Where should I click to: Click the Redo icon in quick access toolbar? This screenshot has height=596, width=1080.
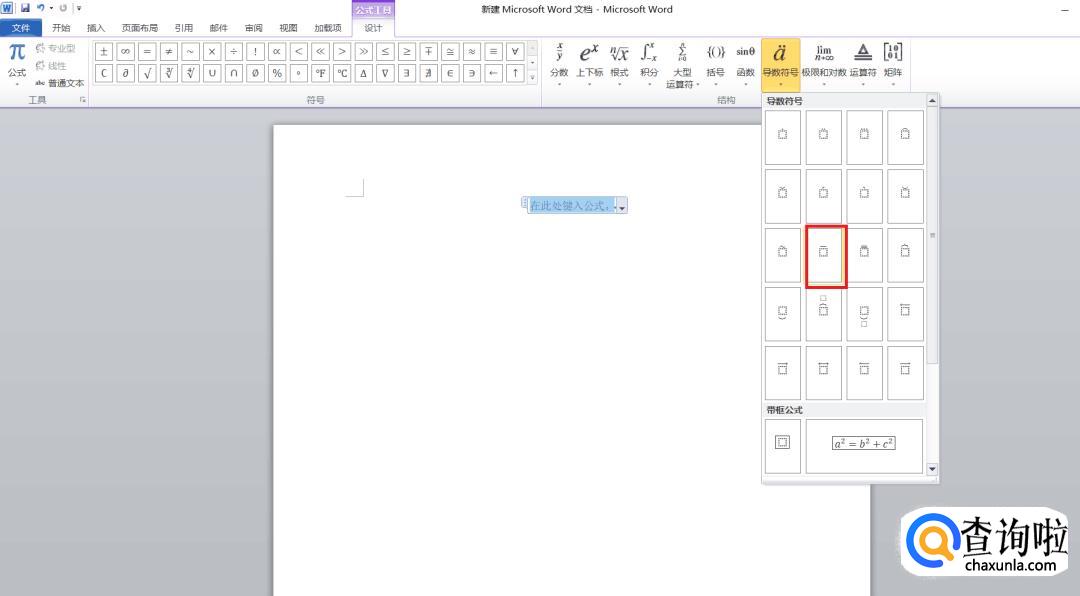pyautogui.click(x=63, y=8)
